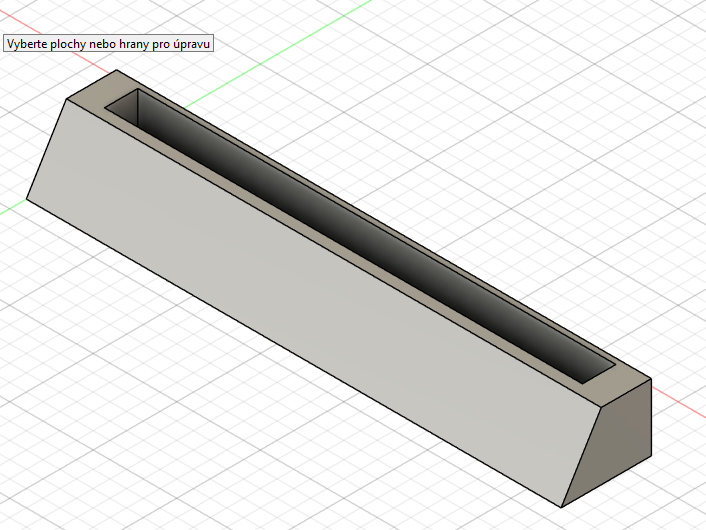Screen dimensions: 706x530
Task: Select the dark inner wall of the slot
Action: point(360,234)
